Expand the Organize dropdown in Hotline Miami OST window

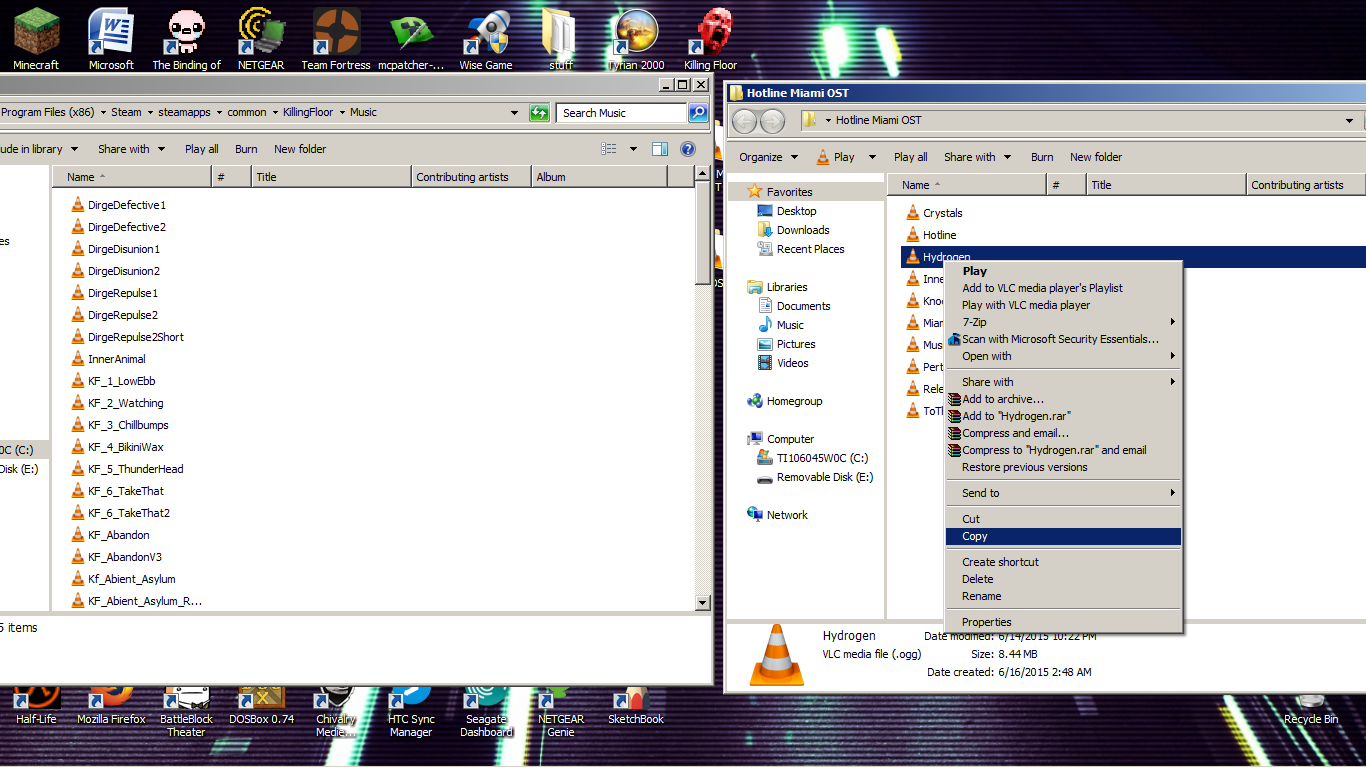click(x=769, y=157)
